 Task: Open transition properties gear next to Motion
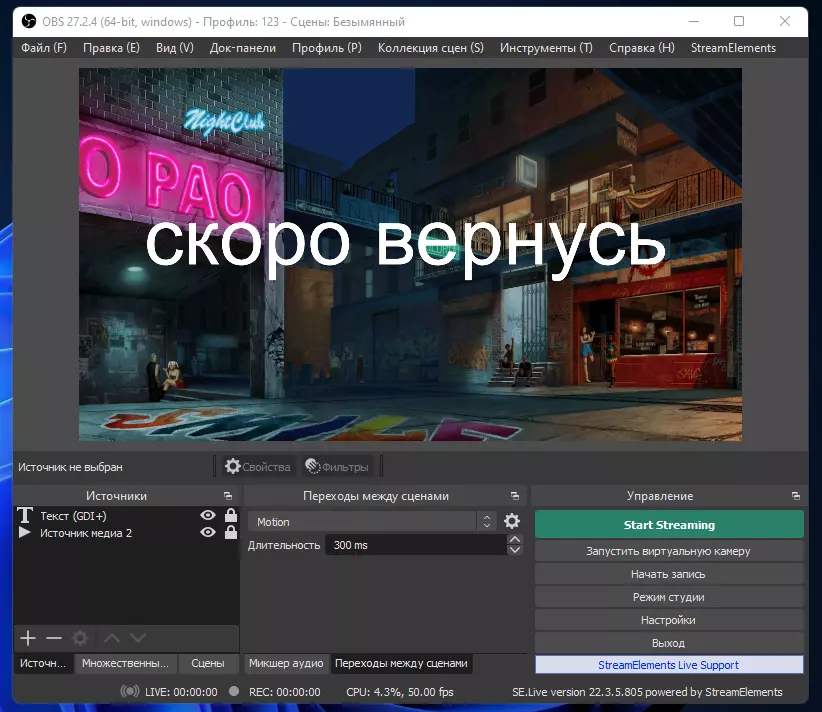(512, 521)
